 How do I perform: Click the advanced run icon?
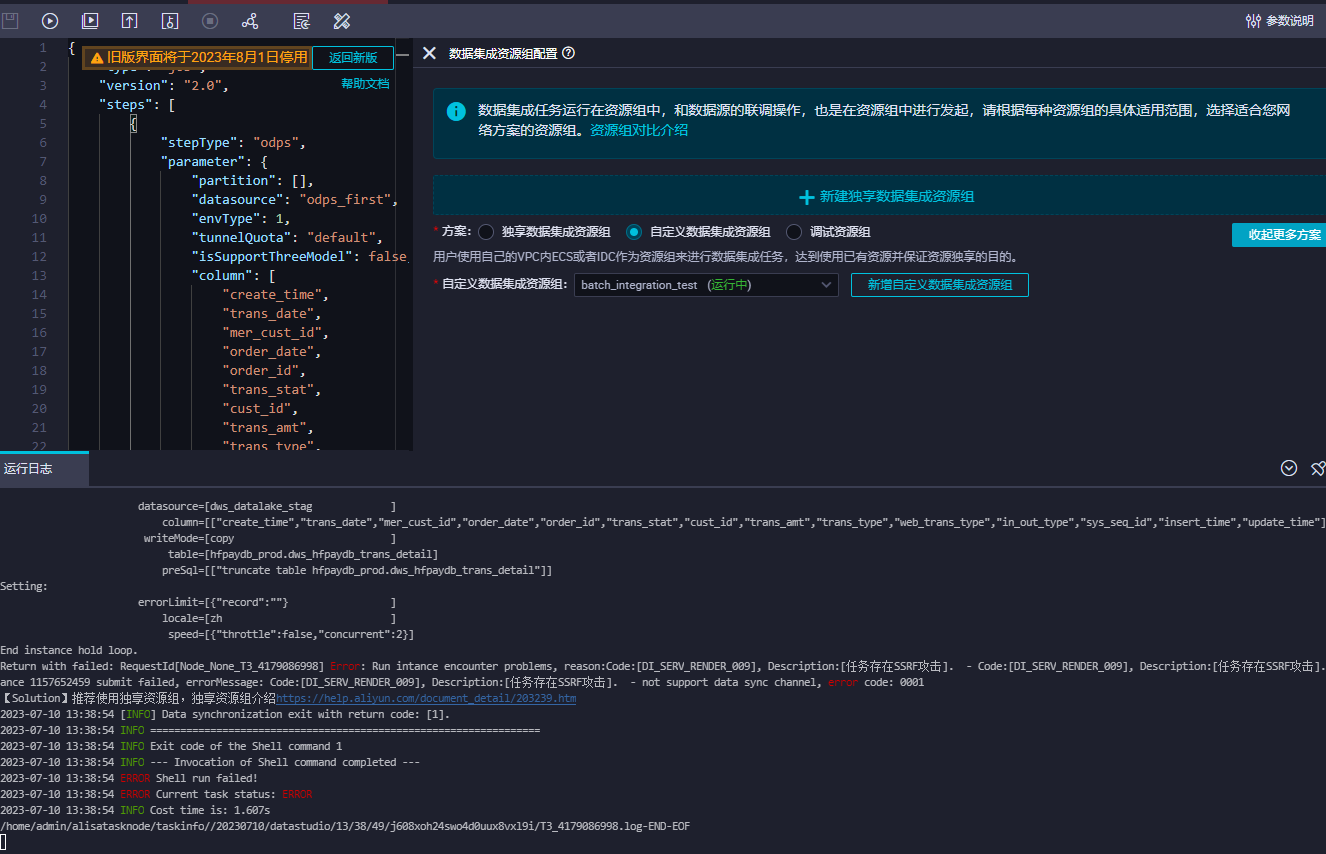(x=90, y=20)
